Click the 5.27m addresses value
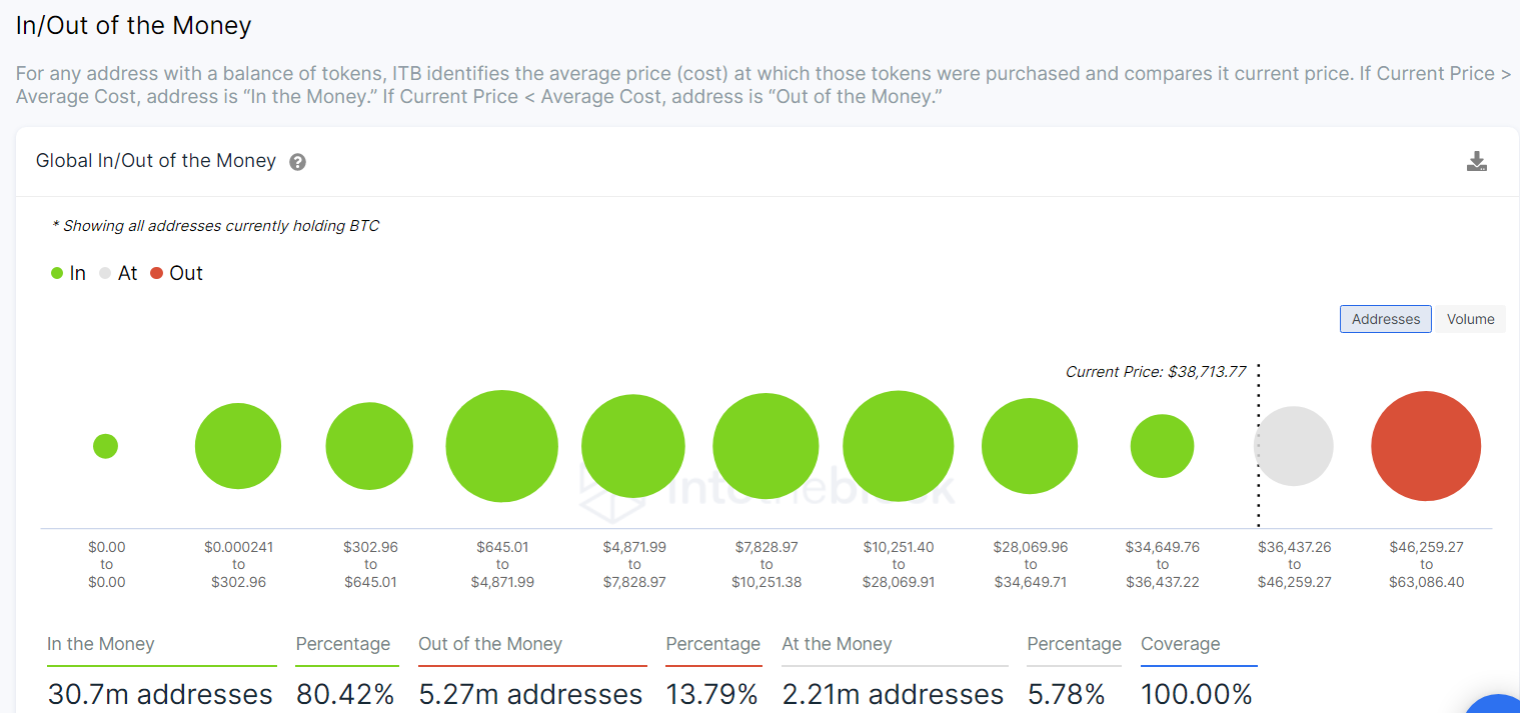Screen dimensions: 1520x713 (x=531, y=694)
